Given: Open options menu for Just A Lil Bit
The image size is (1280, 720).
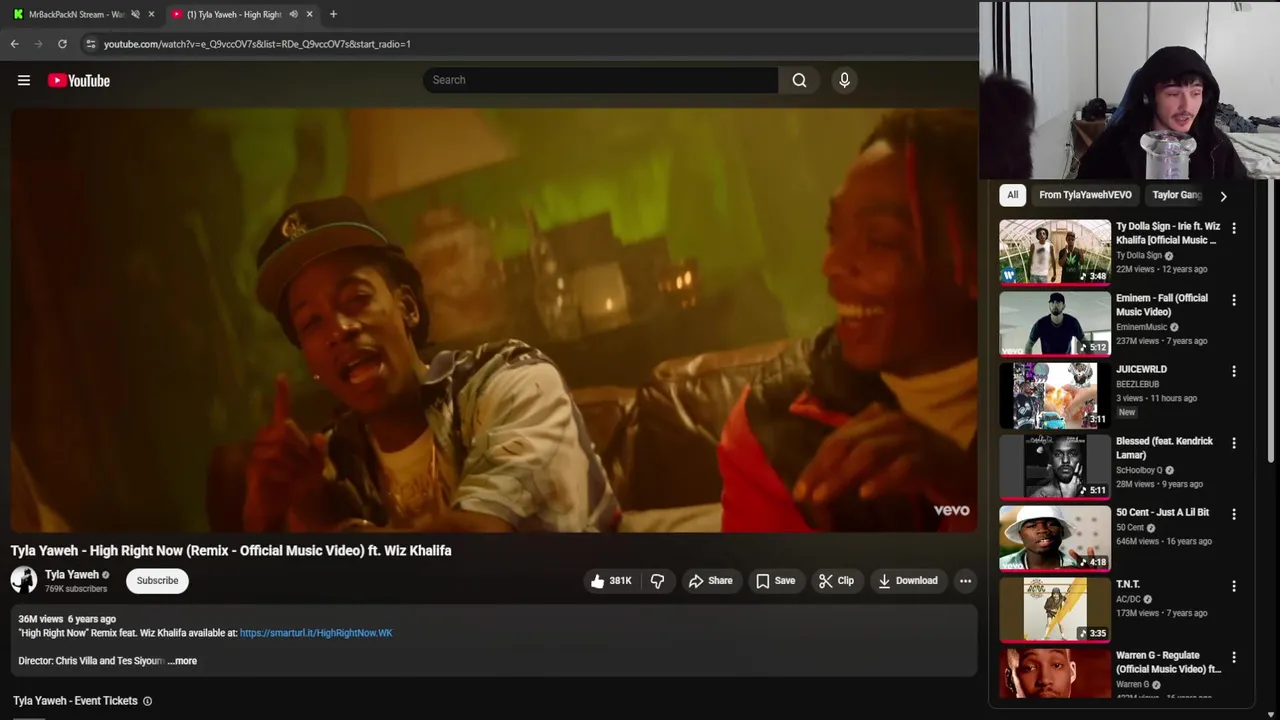Looking at the screenshot, I should [x=1234, y=514].
